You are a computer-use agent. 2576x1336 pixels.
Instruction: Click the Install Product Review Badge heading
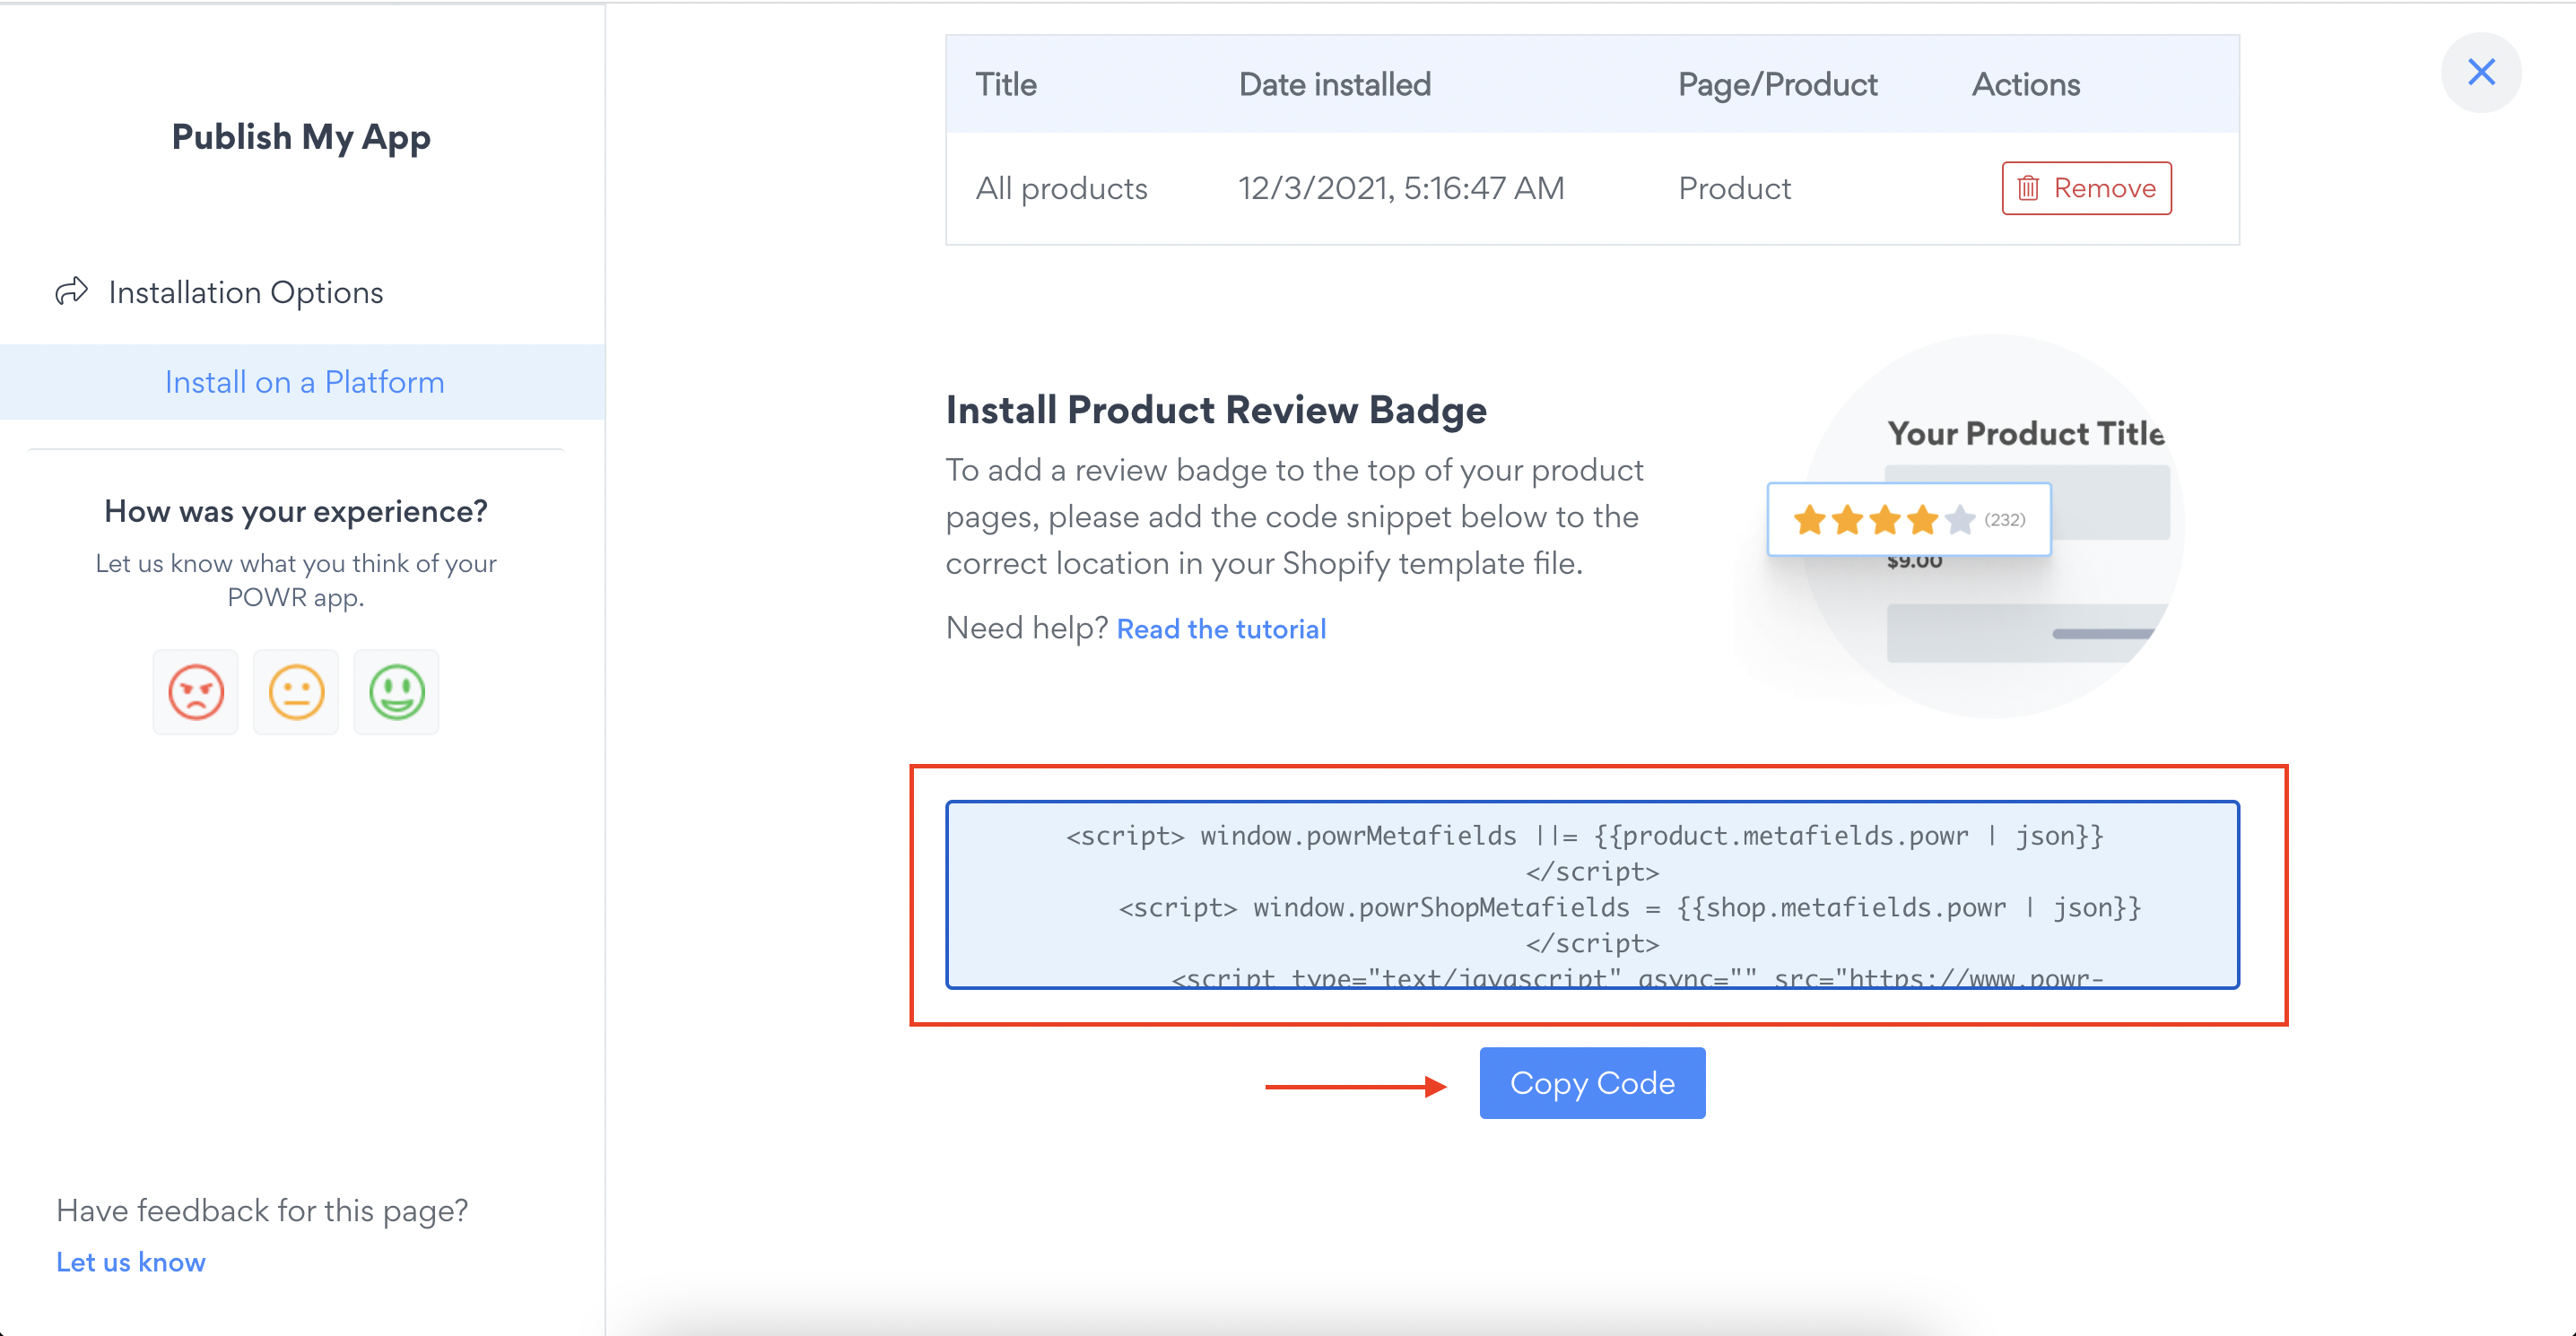1216,410
